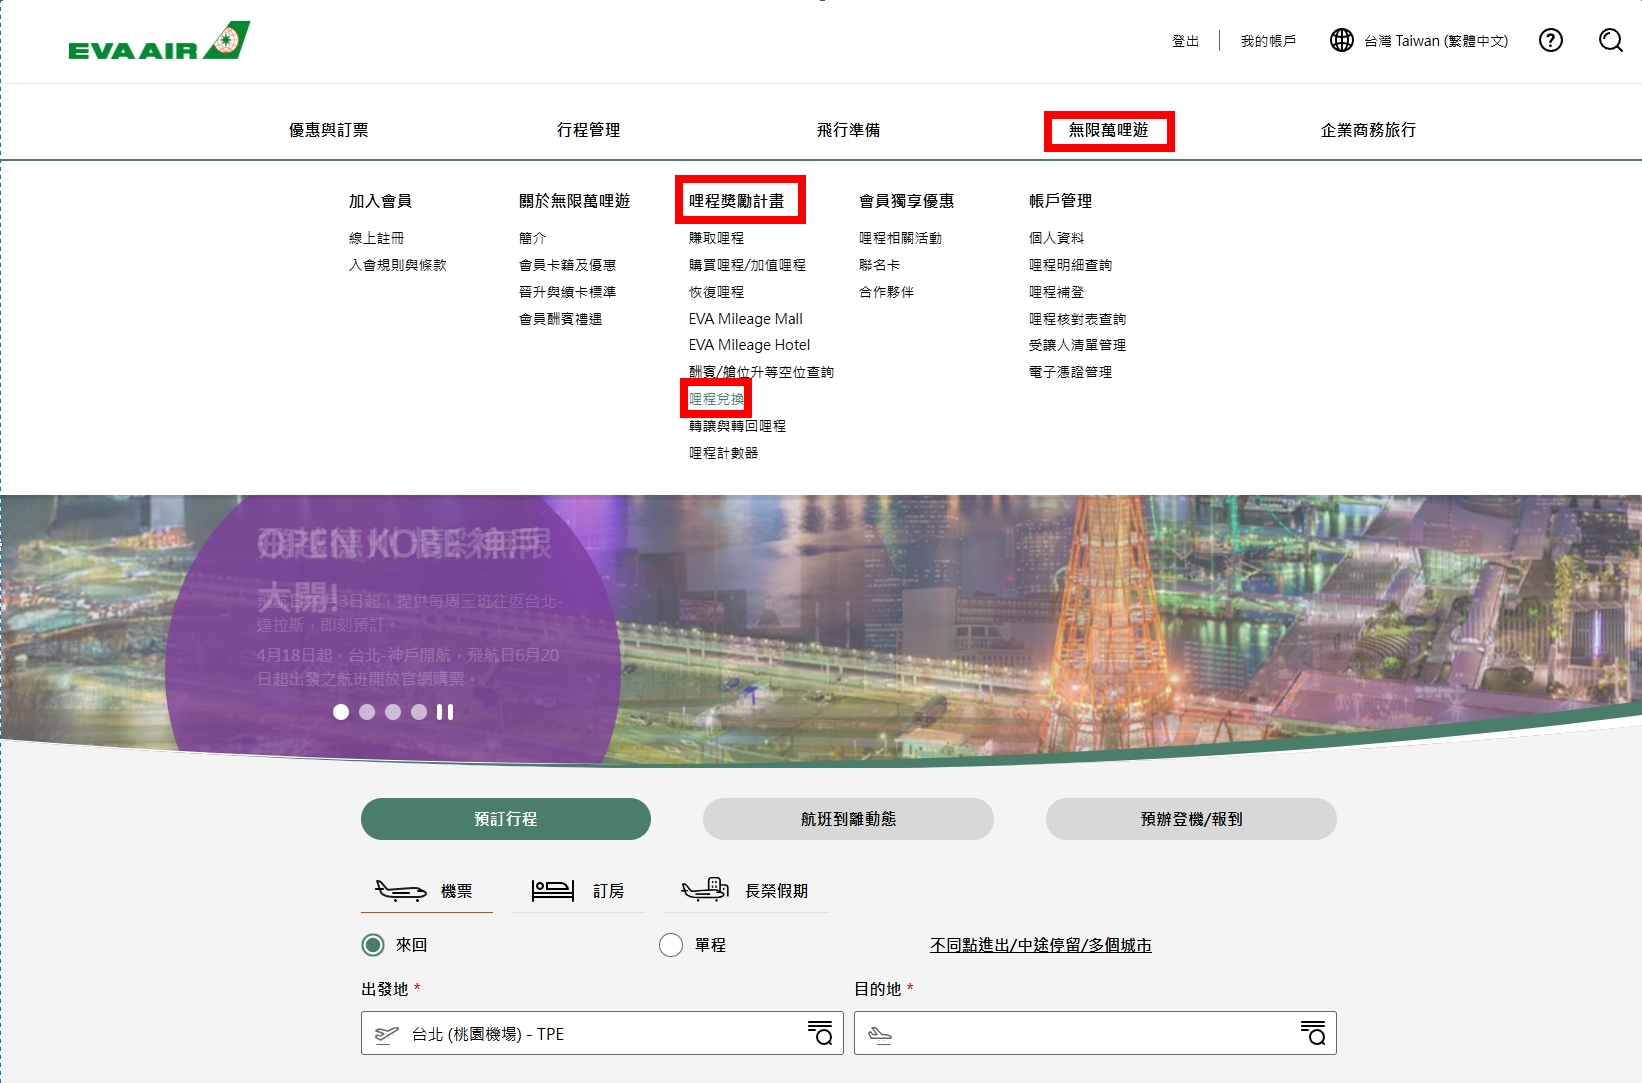Image resolution: width=1642 pixels, height=1083 pixels.
Task: Open 晉升與續卡標準 menu item
Action: pyautogui.click(x=567, y=292)
